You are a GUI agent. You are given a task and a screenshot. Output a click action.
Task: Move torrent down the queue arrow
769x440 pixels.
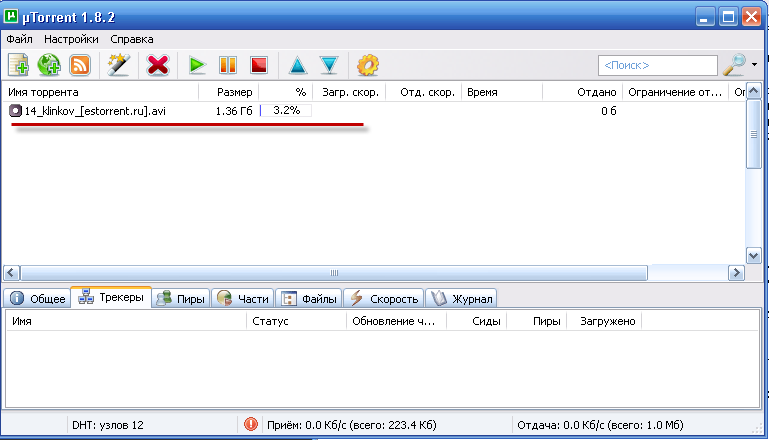click(329, 65)
